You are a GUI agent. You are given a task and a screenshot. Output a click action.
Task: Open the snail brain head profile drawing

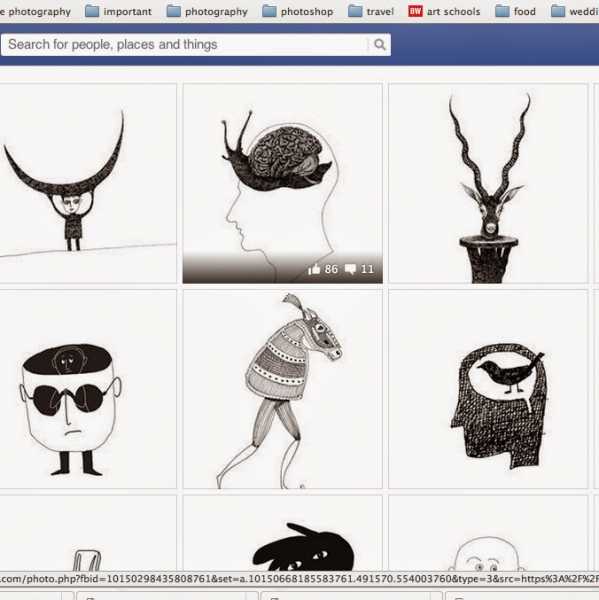coord(282,183)
